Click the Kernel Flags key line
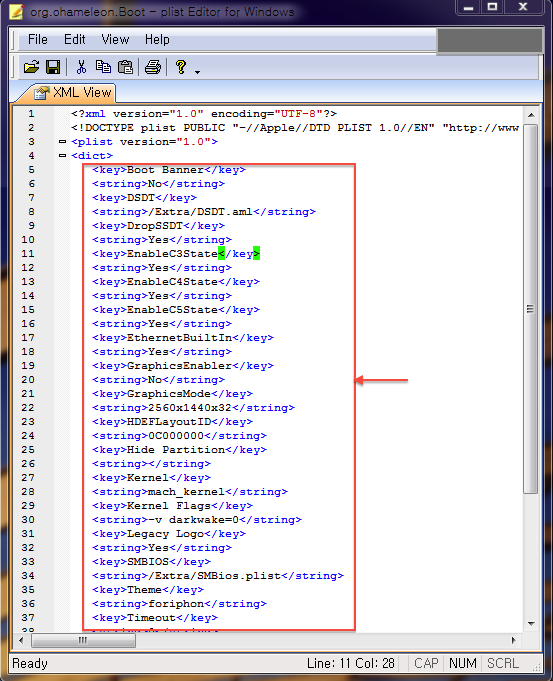The width and height of the screenshot is (553, 681). coord(172,506)
